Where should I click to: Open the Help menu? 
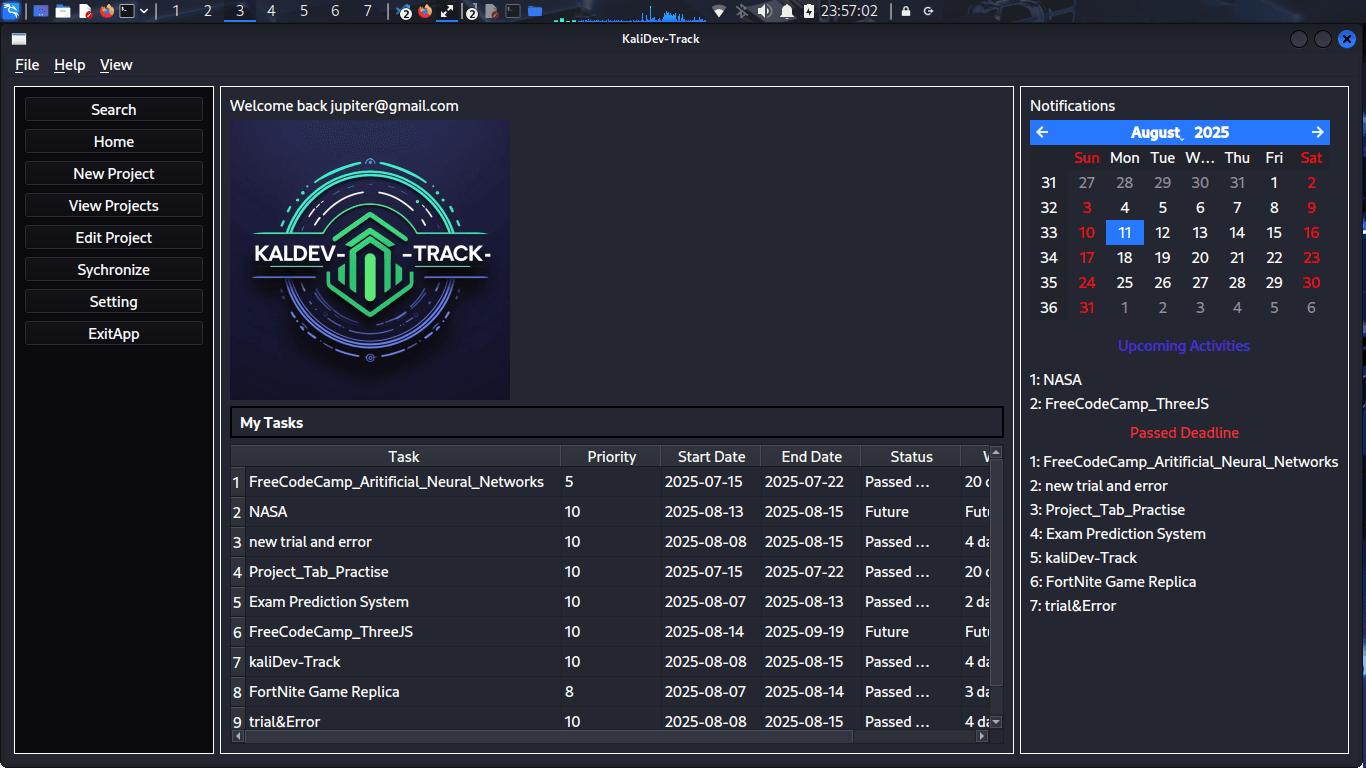70,65
